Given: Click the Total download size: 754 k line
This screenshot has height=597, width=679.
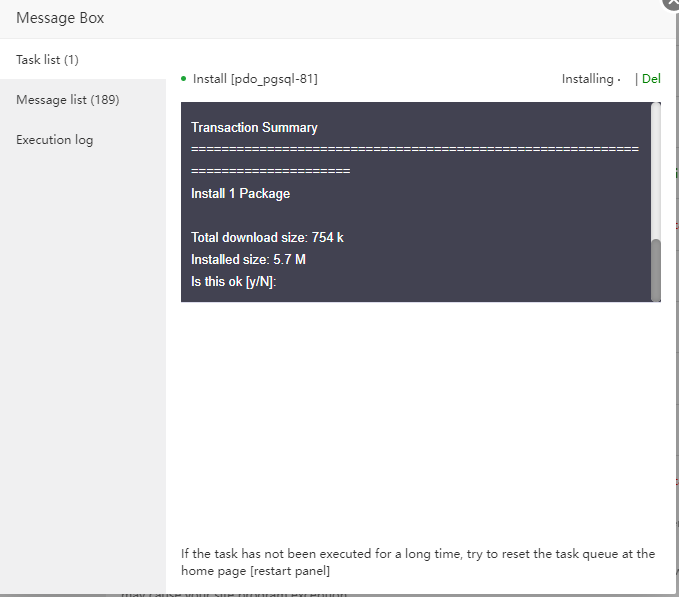Looking at the screenshot, I should point(267,238).
